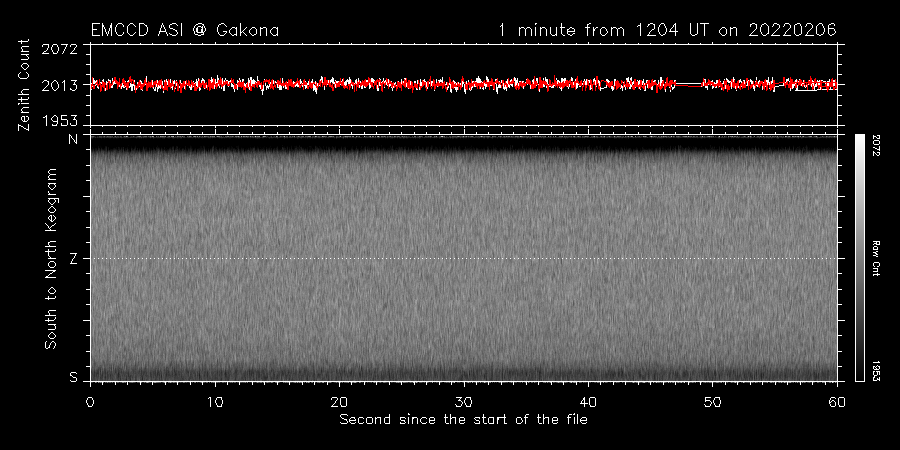Click 'Second since the start of the file' label
This screenshot has width=900, height=450.
(x=463, y=420)
